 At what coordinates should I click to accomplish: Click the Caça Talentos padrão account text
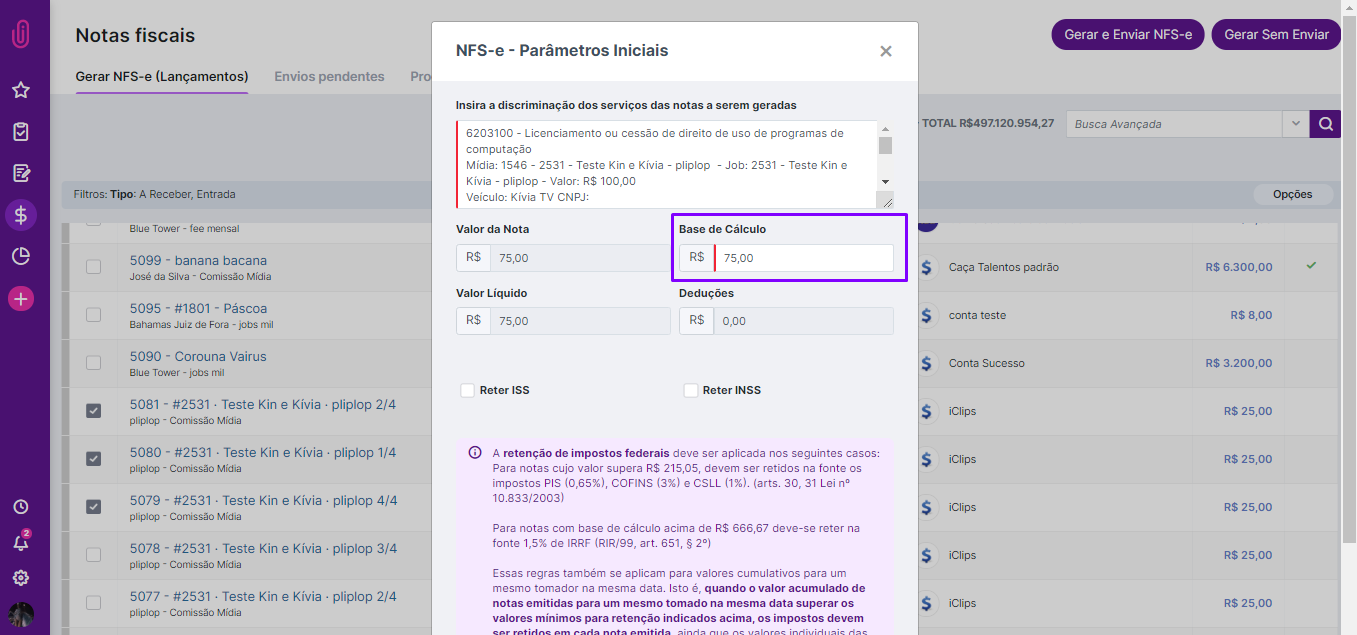click(1004, 267)
